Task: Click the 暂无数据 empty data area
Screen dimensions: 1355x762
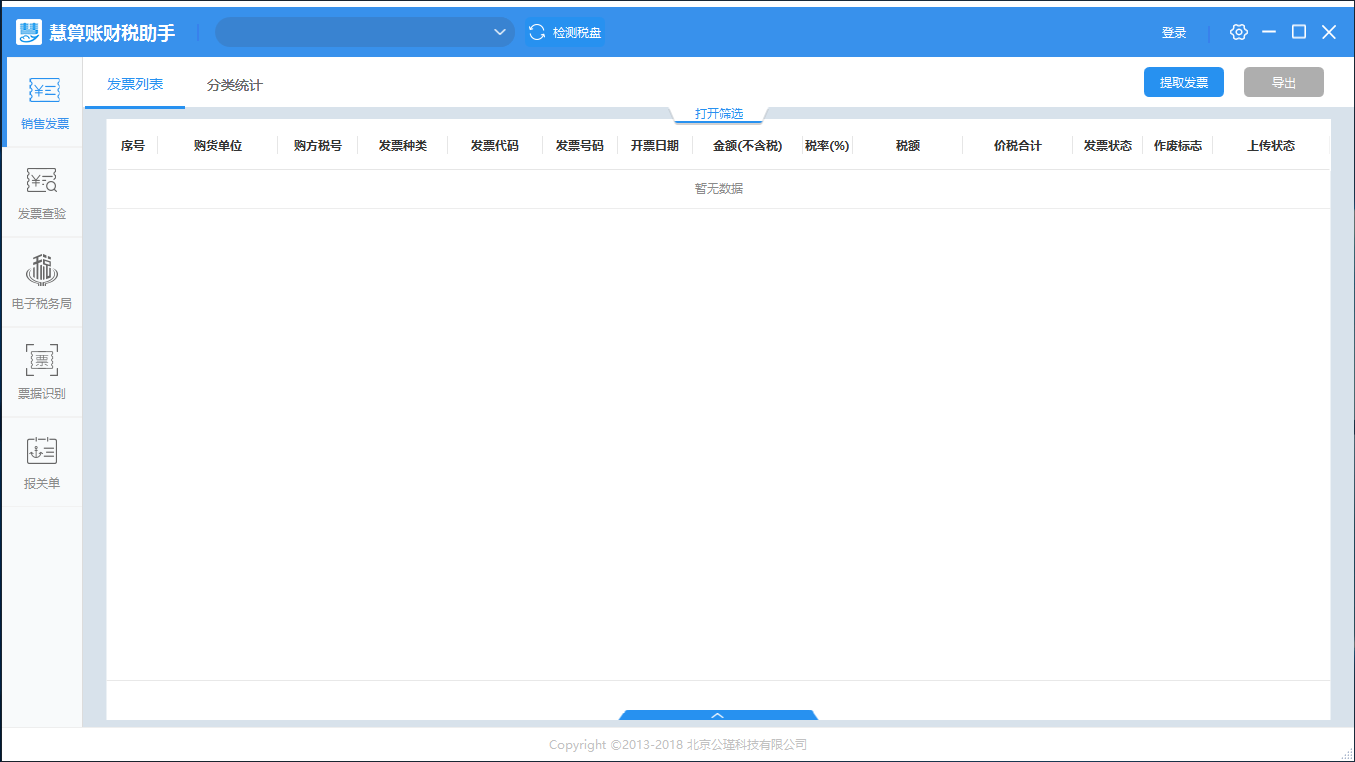Action: 717,188
